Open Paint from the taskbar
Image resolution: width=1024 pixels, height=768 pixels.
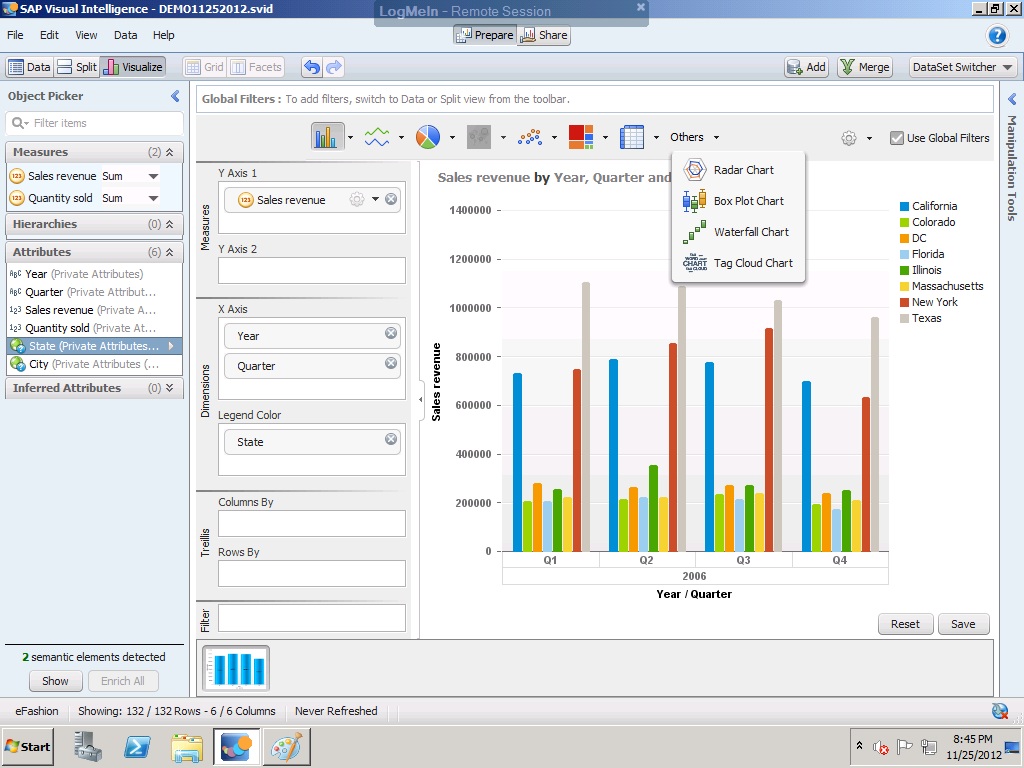tap(286, 746)
